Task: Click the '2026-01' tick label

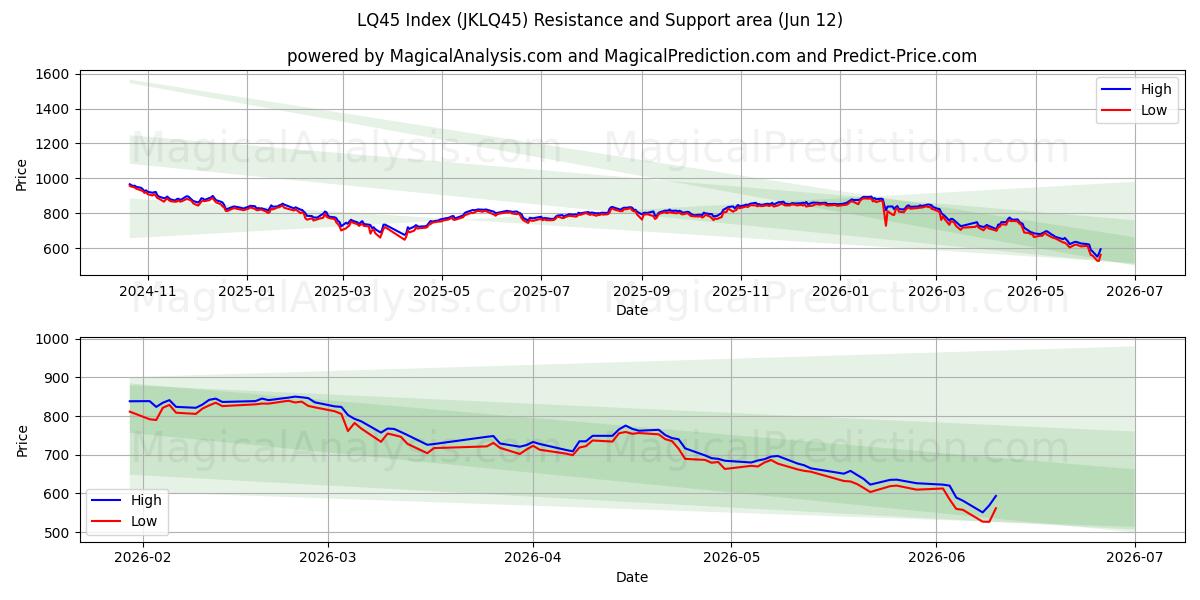Action: 840,291
